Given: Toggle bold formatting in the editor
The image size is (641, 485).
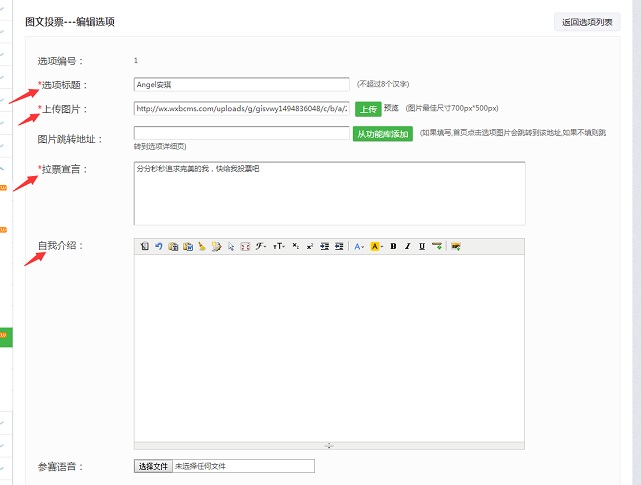Looking at the screenshot, I should [x=393, y=246].
